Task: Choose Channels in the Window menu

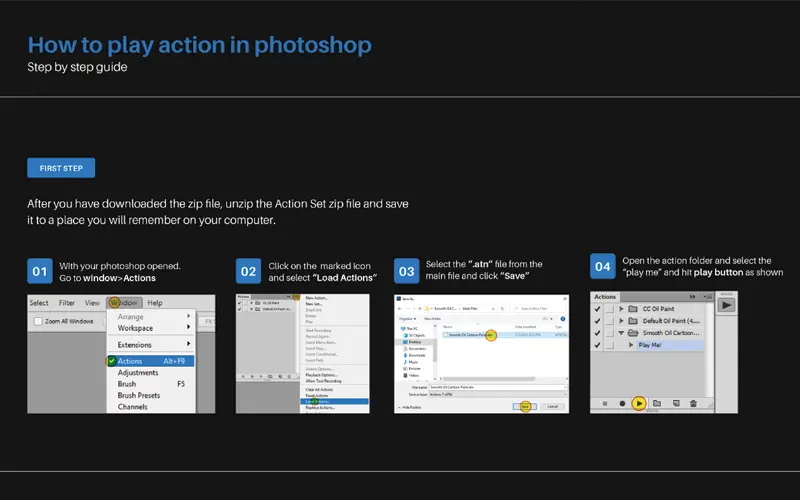Action: 133,407
